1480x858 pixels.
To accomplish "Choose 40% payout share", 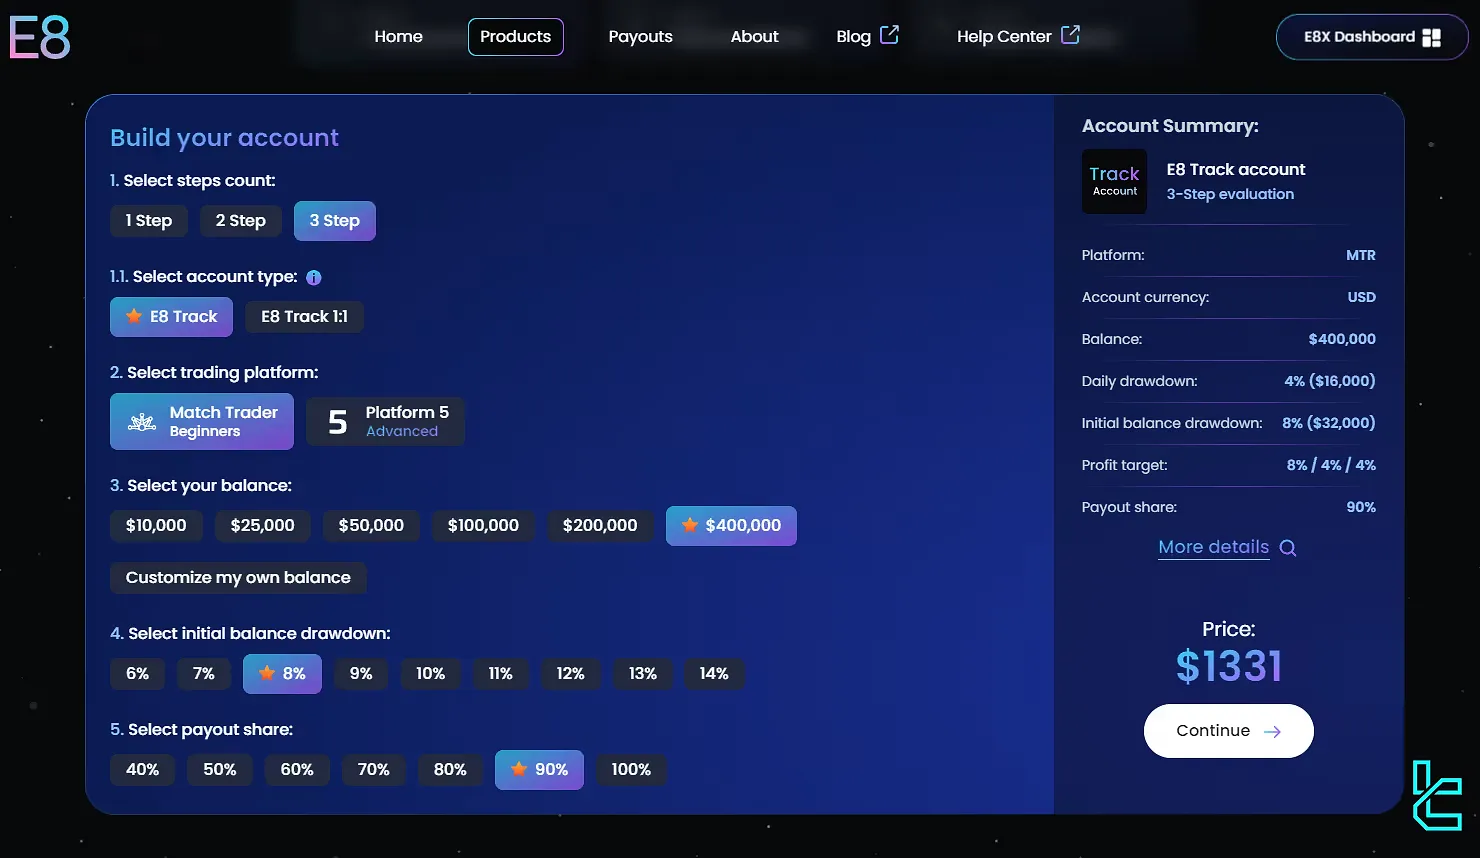I will [142, 770].
